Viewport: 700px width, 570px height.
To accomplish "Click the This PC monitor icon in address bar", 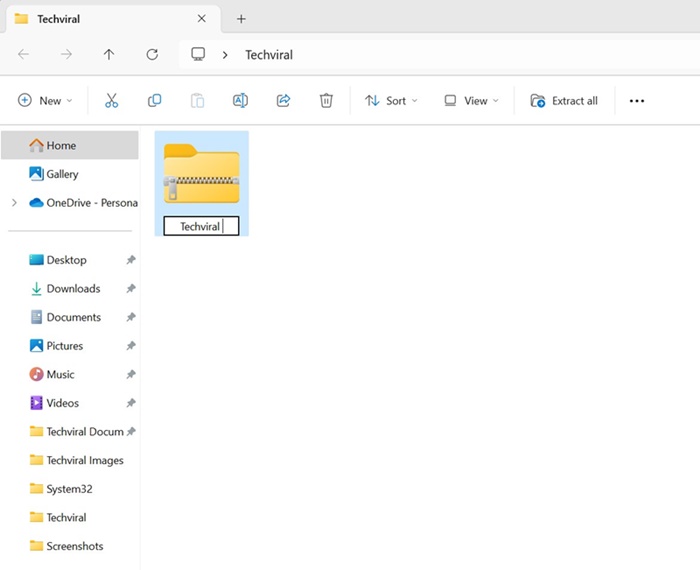I will pos(198,54).
